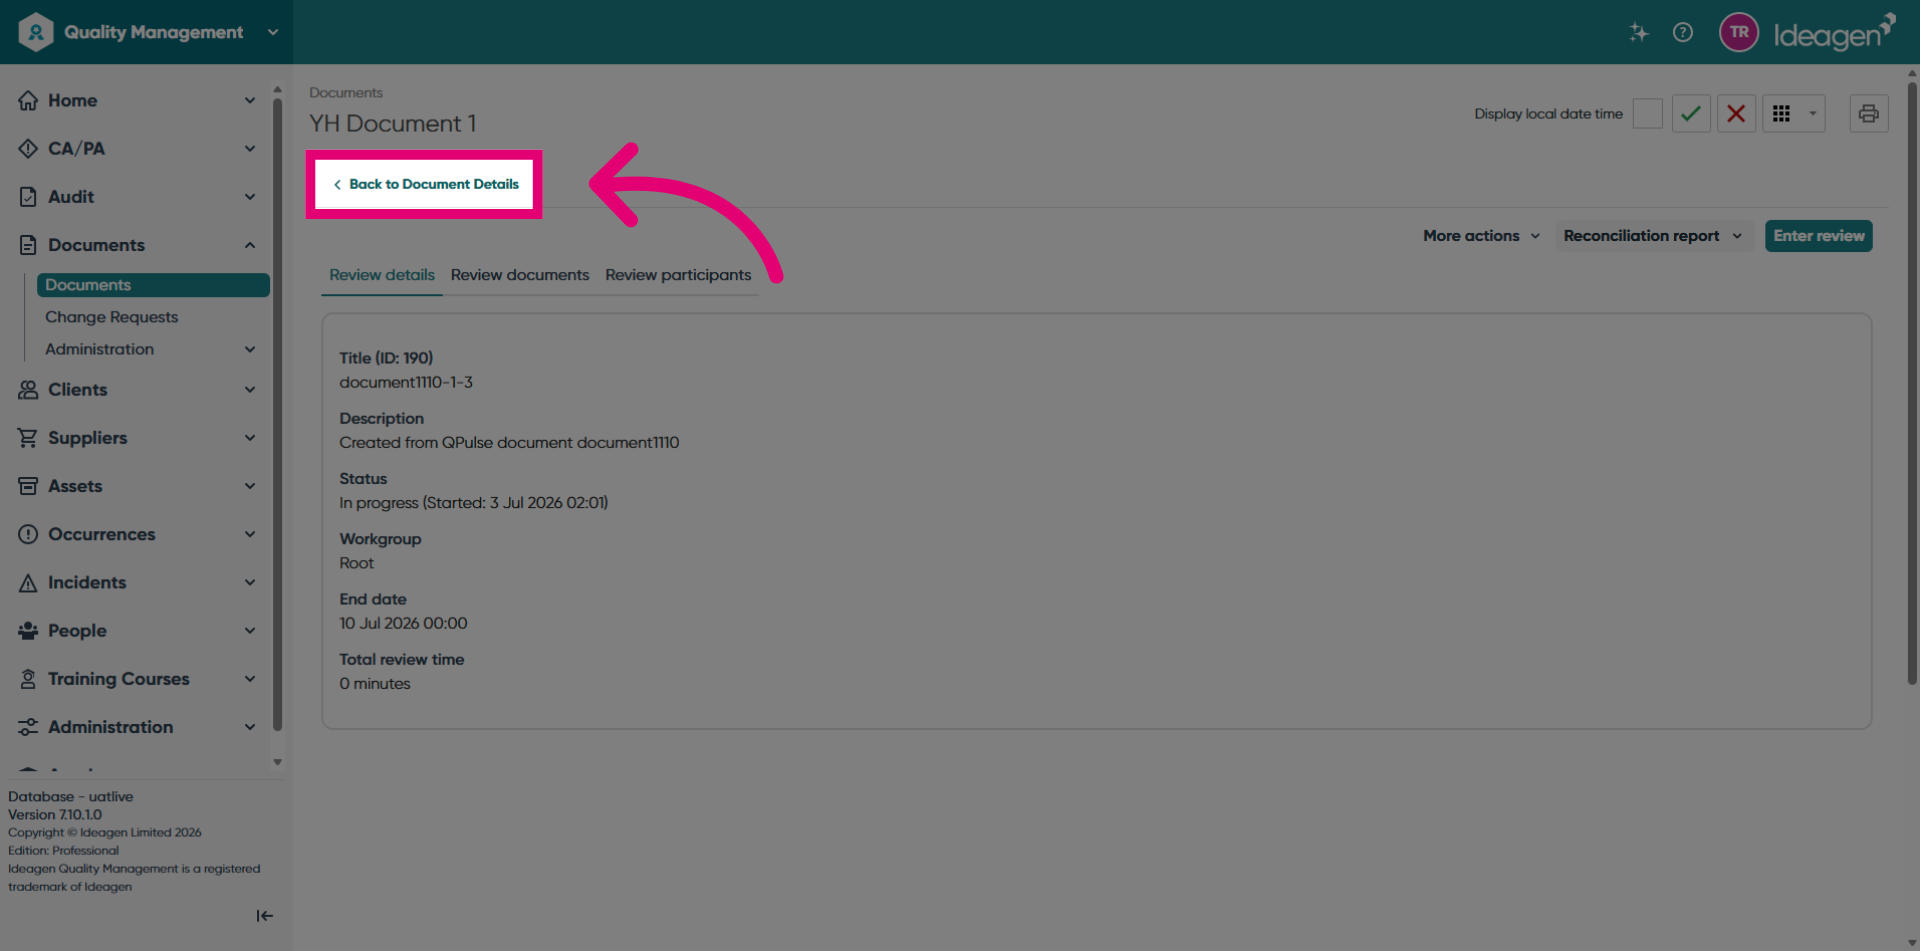Open the Reconciliation report dropdown
1920x951 pixels.
pyautogui.click(x=1653, y=236)
